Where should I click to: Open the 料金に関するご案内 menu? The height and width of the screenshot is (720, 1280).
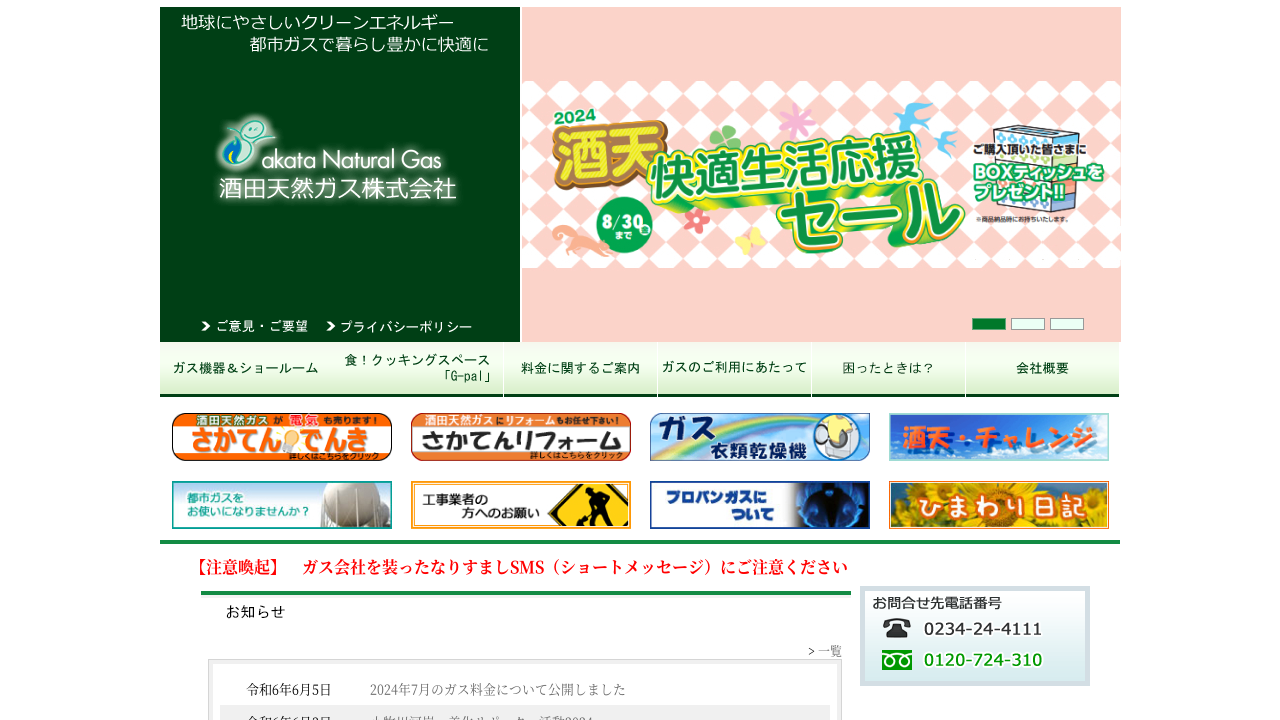(581, 369)
